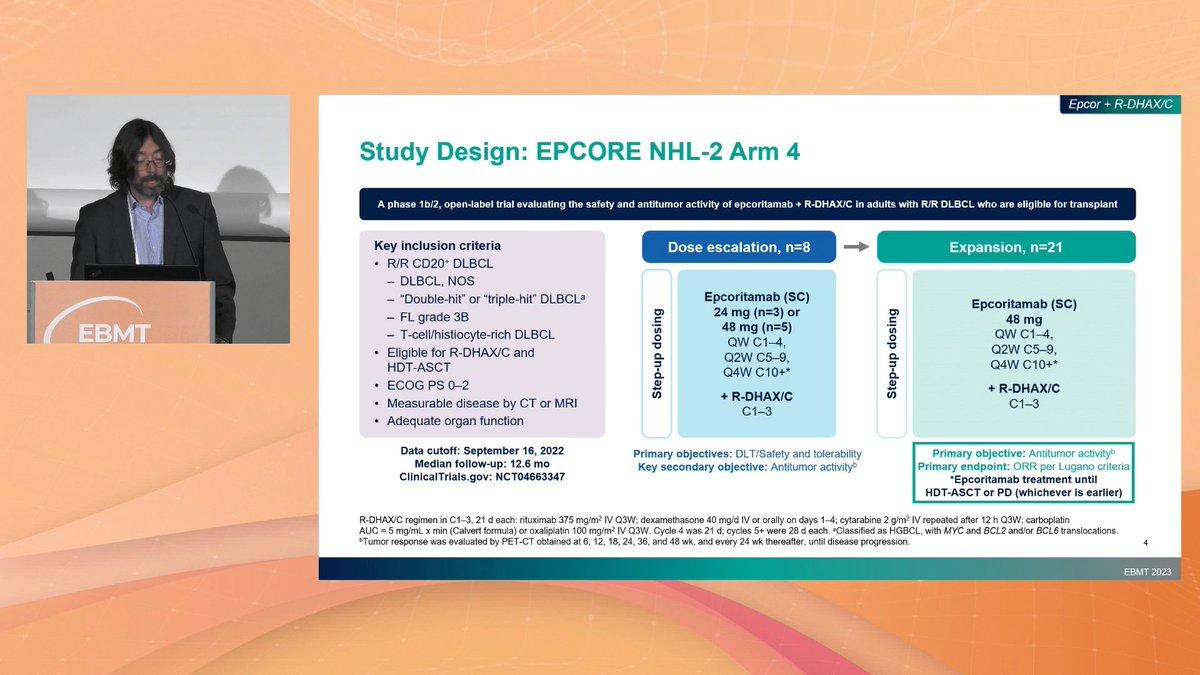Select the "*Epcoritamab treatment until" note
The image size is (1200, 675).
[x=1024, y=480]
